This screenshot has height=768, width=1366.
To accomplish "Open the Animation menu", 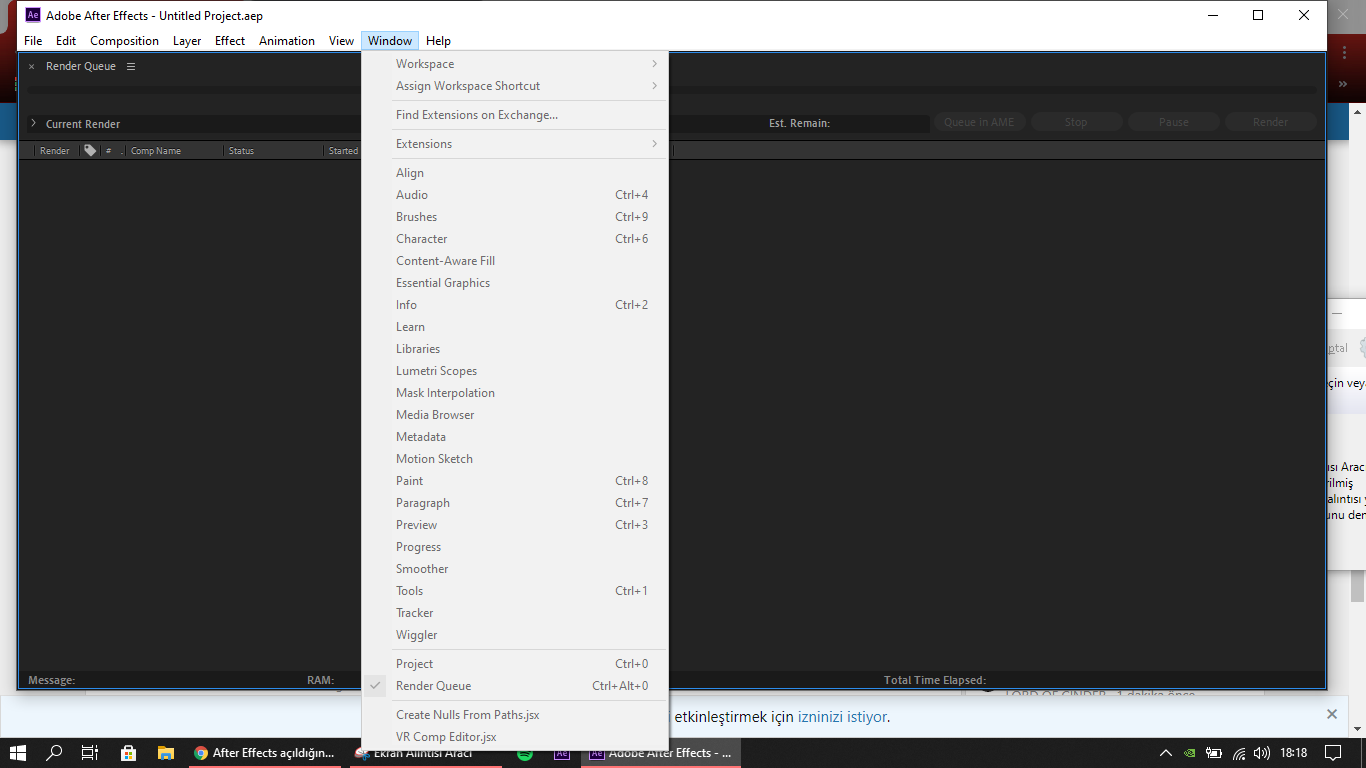I will (287, 41).
